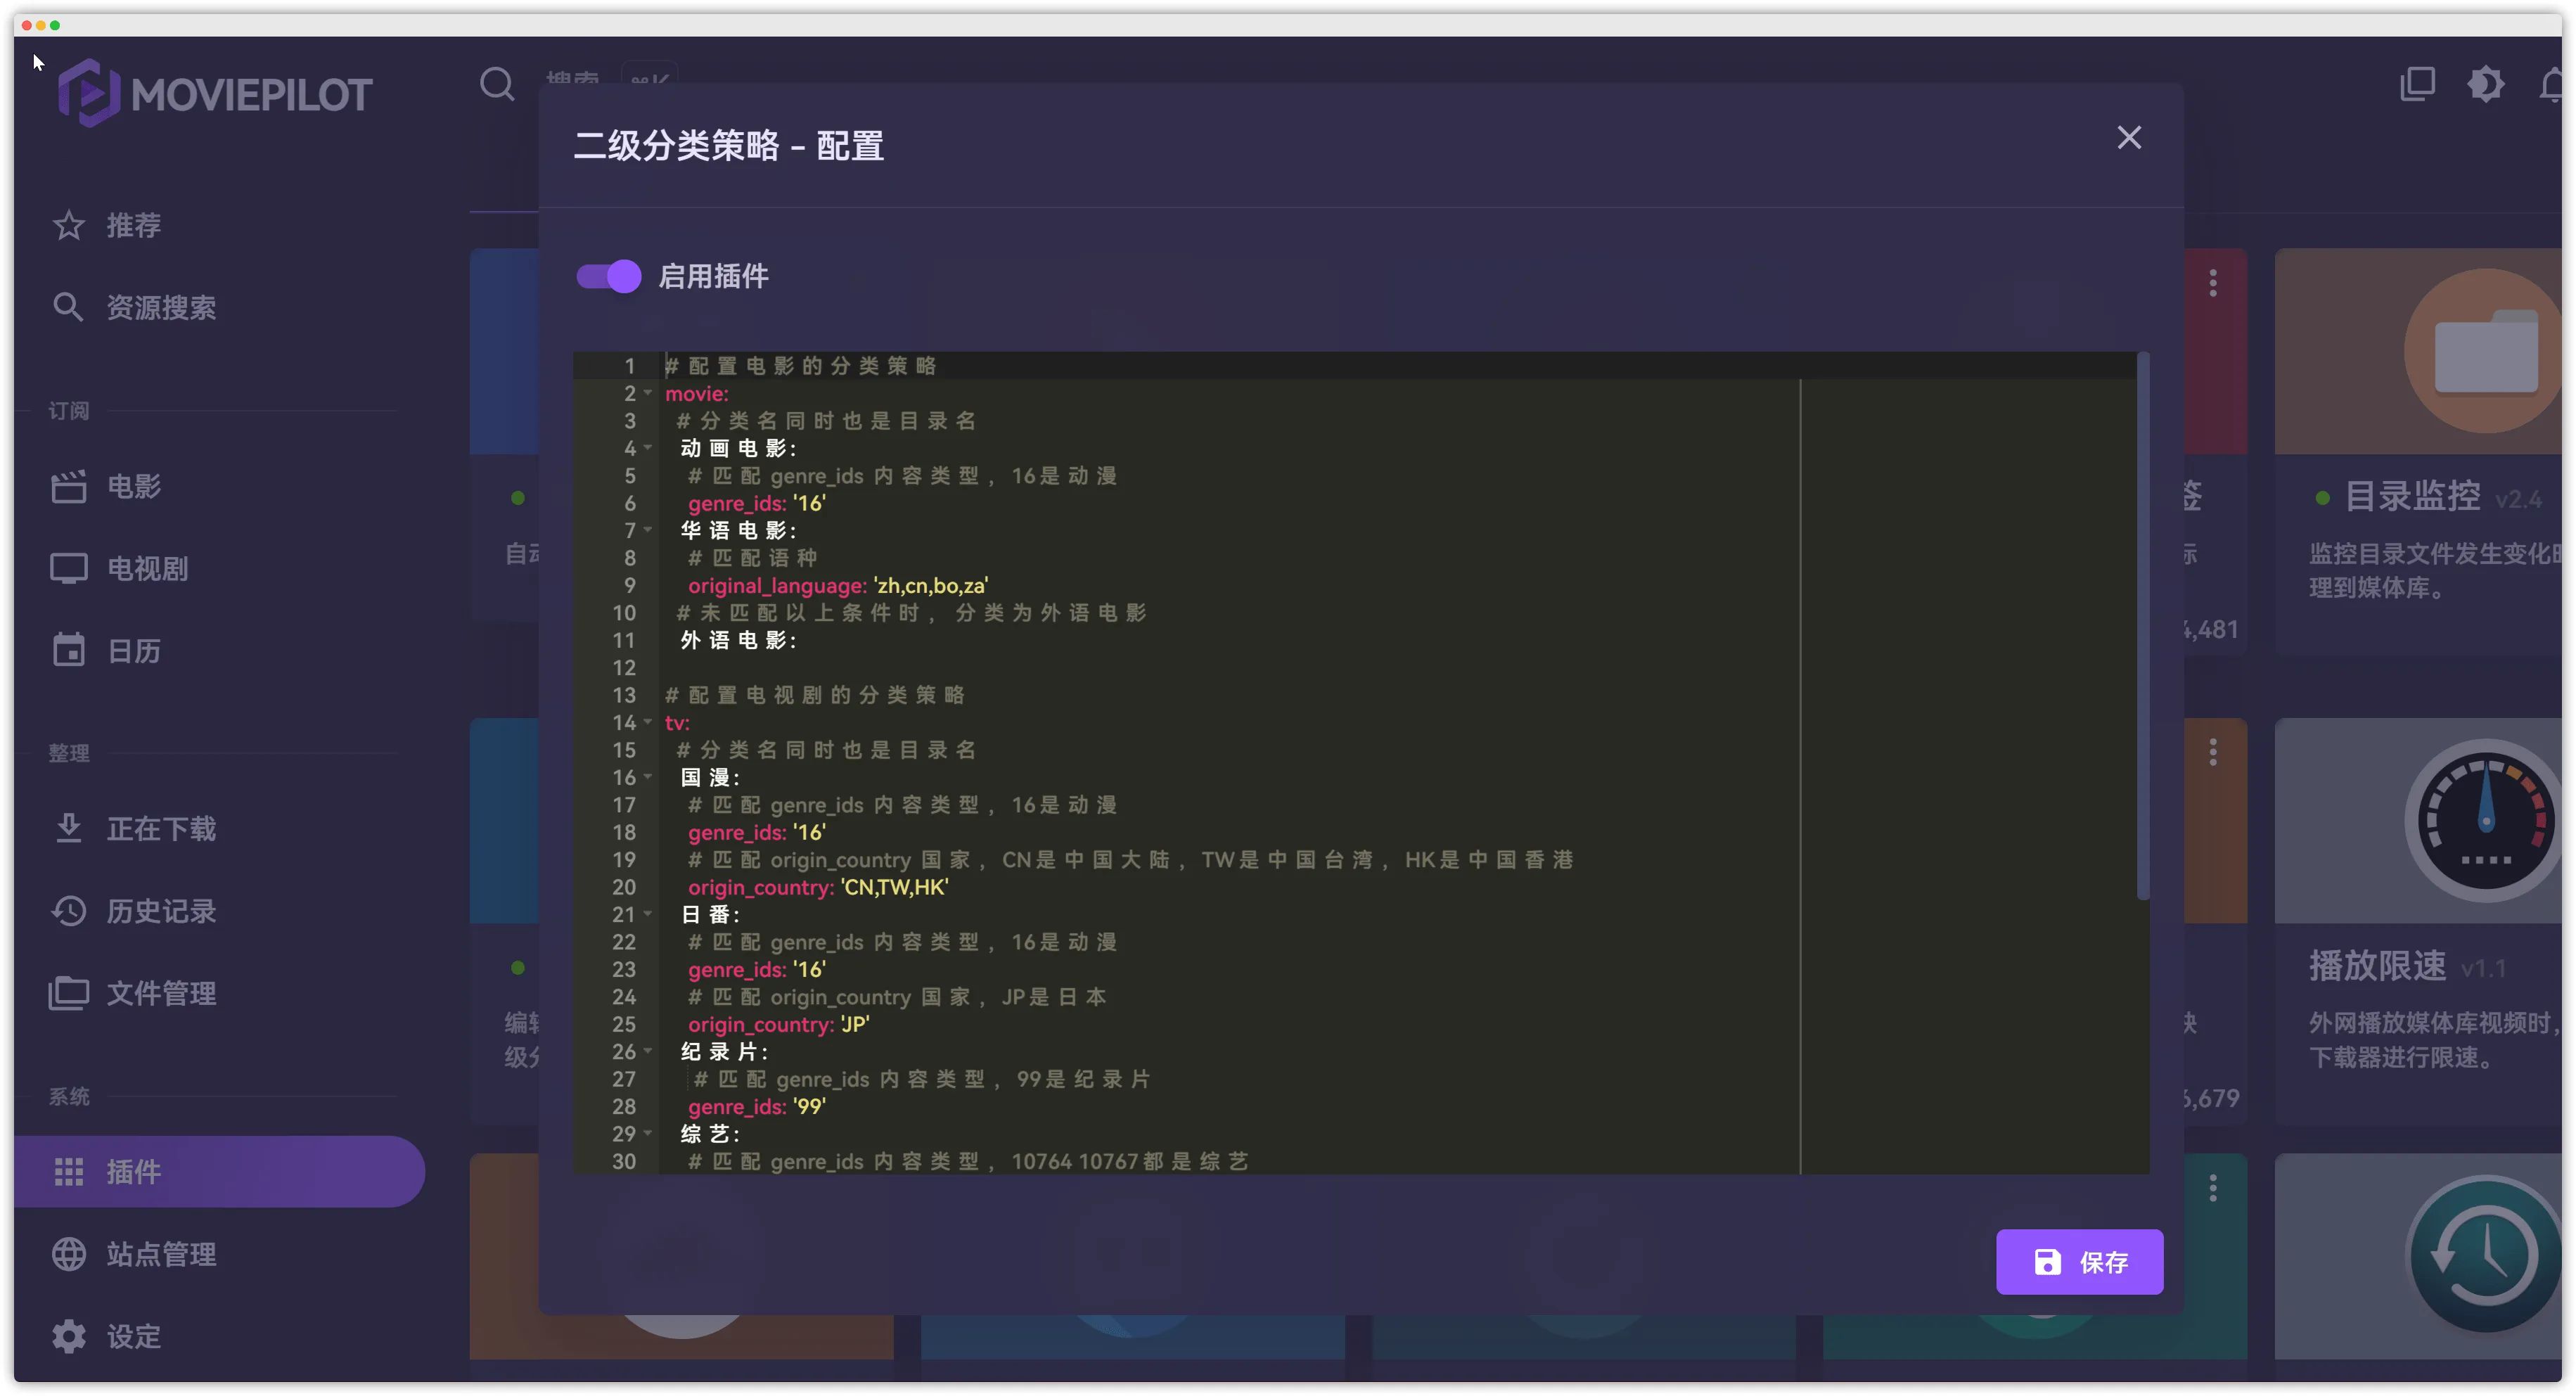The image size is (2576, 1396).
Task: Toggle the 启用插件 switch
Action: 608,276
